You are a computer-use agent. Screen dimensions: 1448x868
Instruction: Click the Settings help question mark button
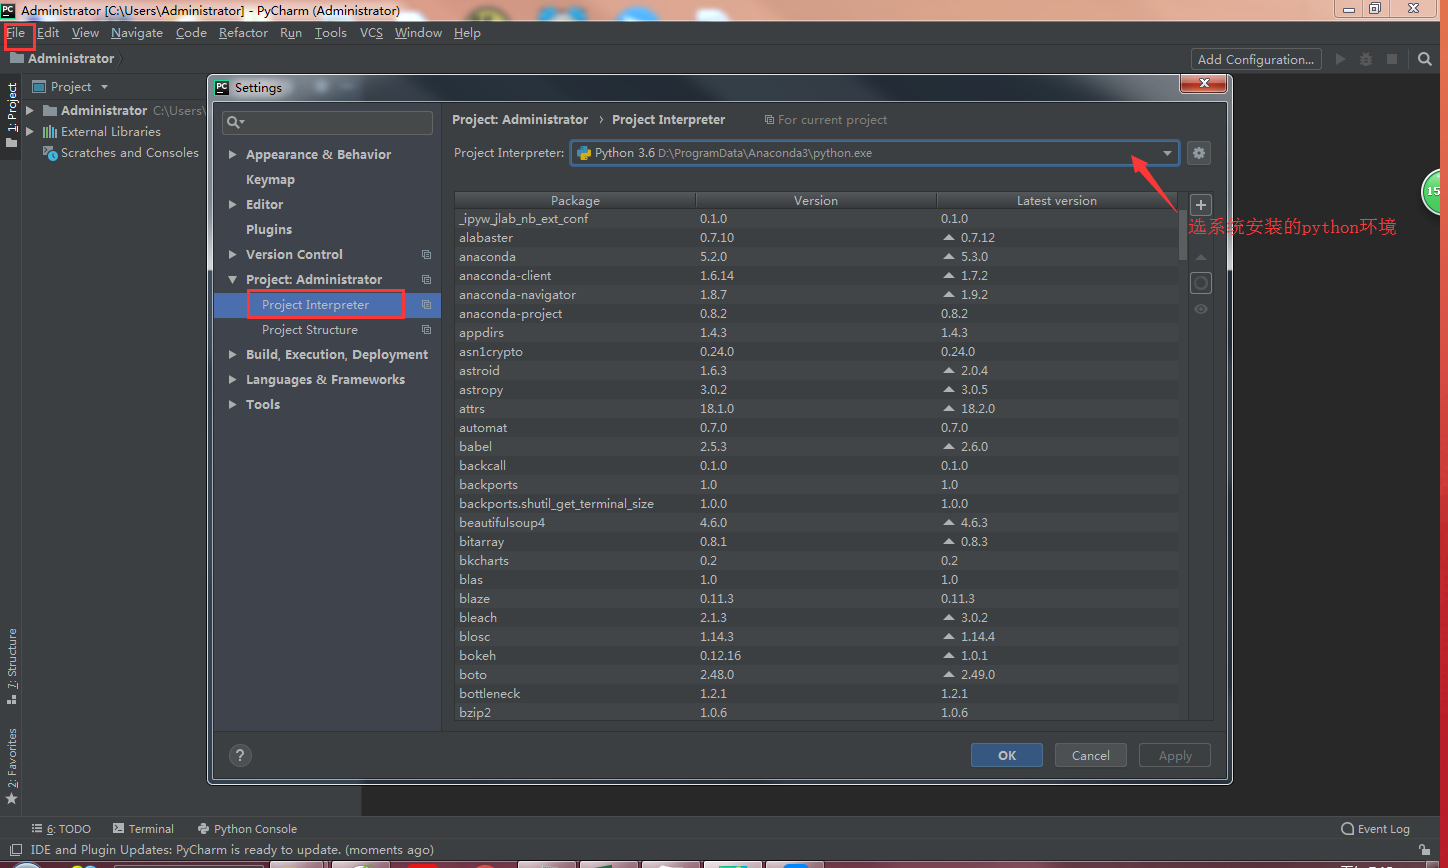[x=240, y=755]
